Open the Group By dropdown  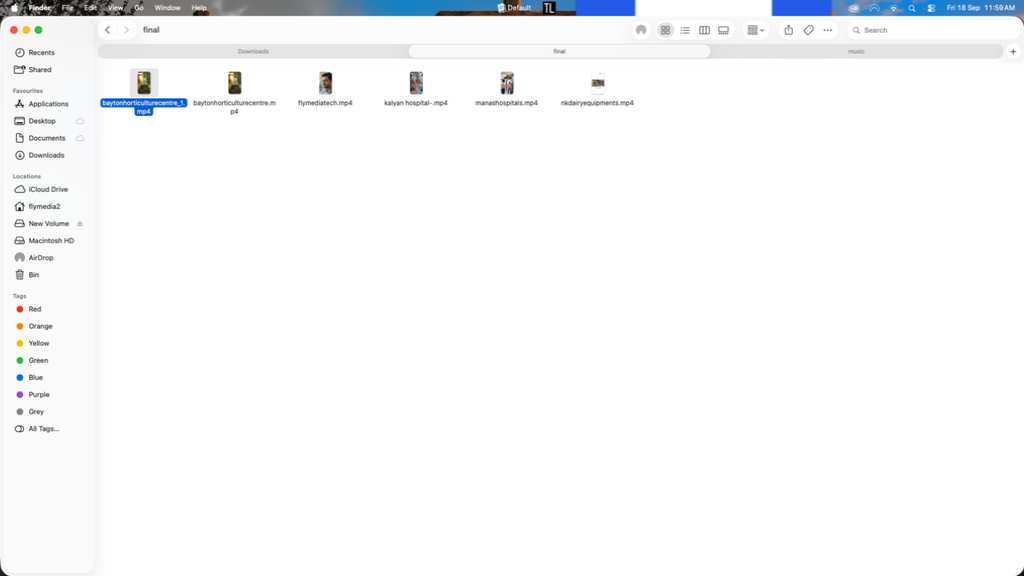pyautogui.click(x=756, y=30)
